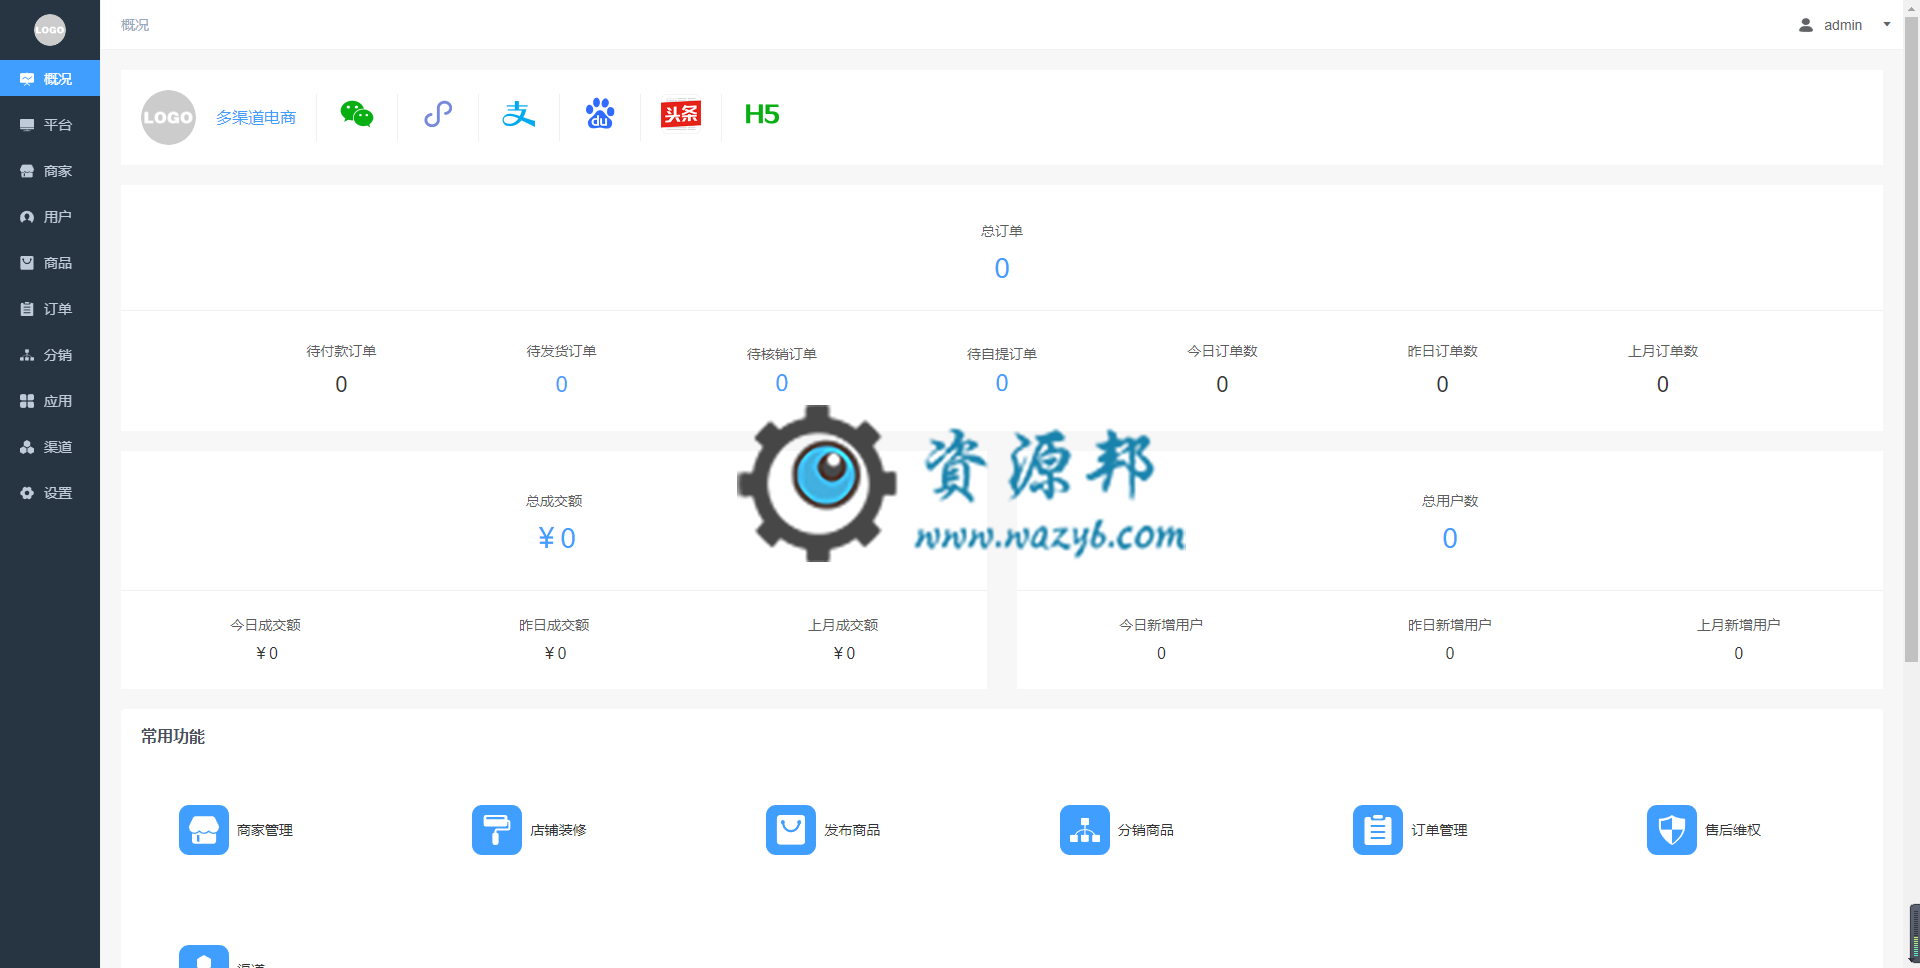Select 概况 in the sidebar

click(x=50, y=79)
